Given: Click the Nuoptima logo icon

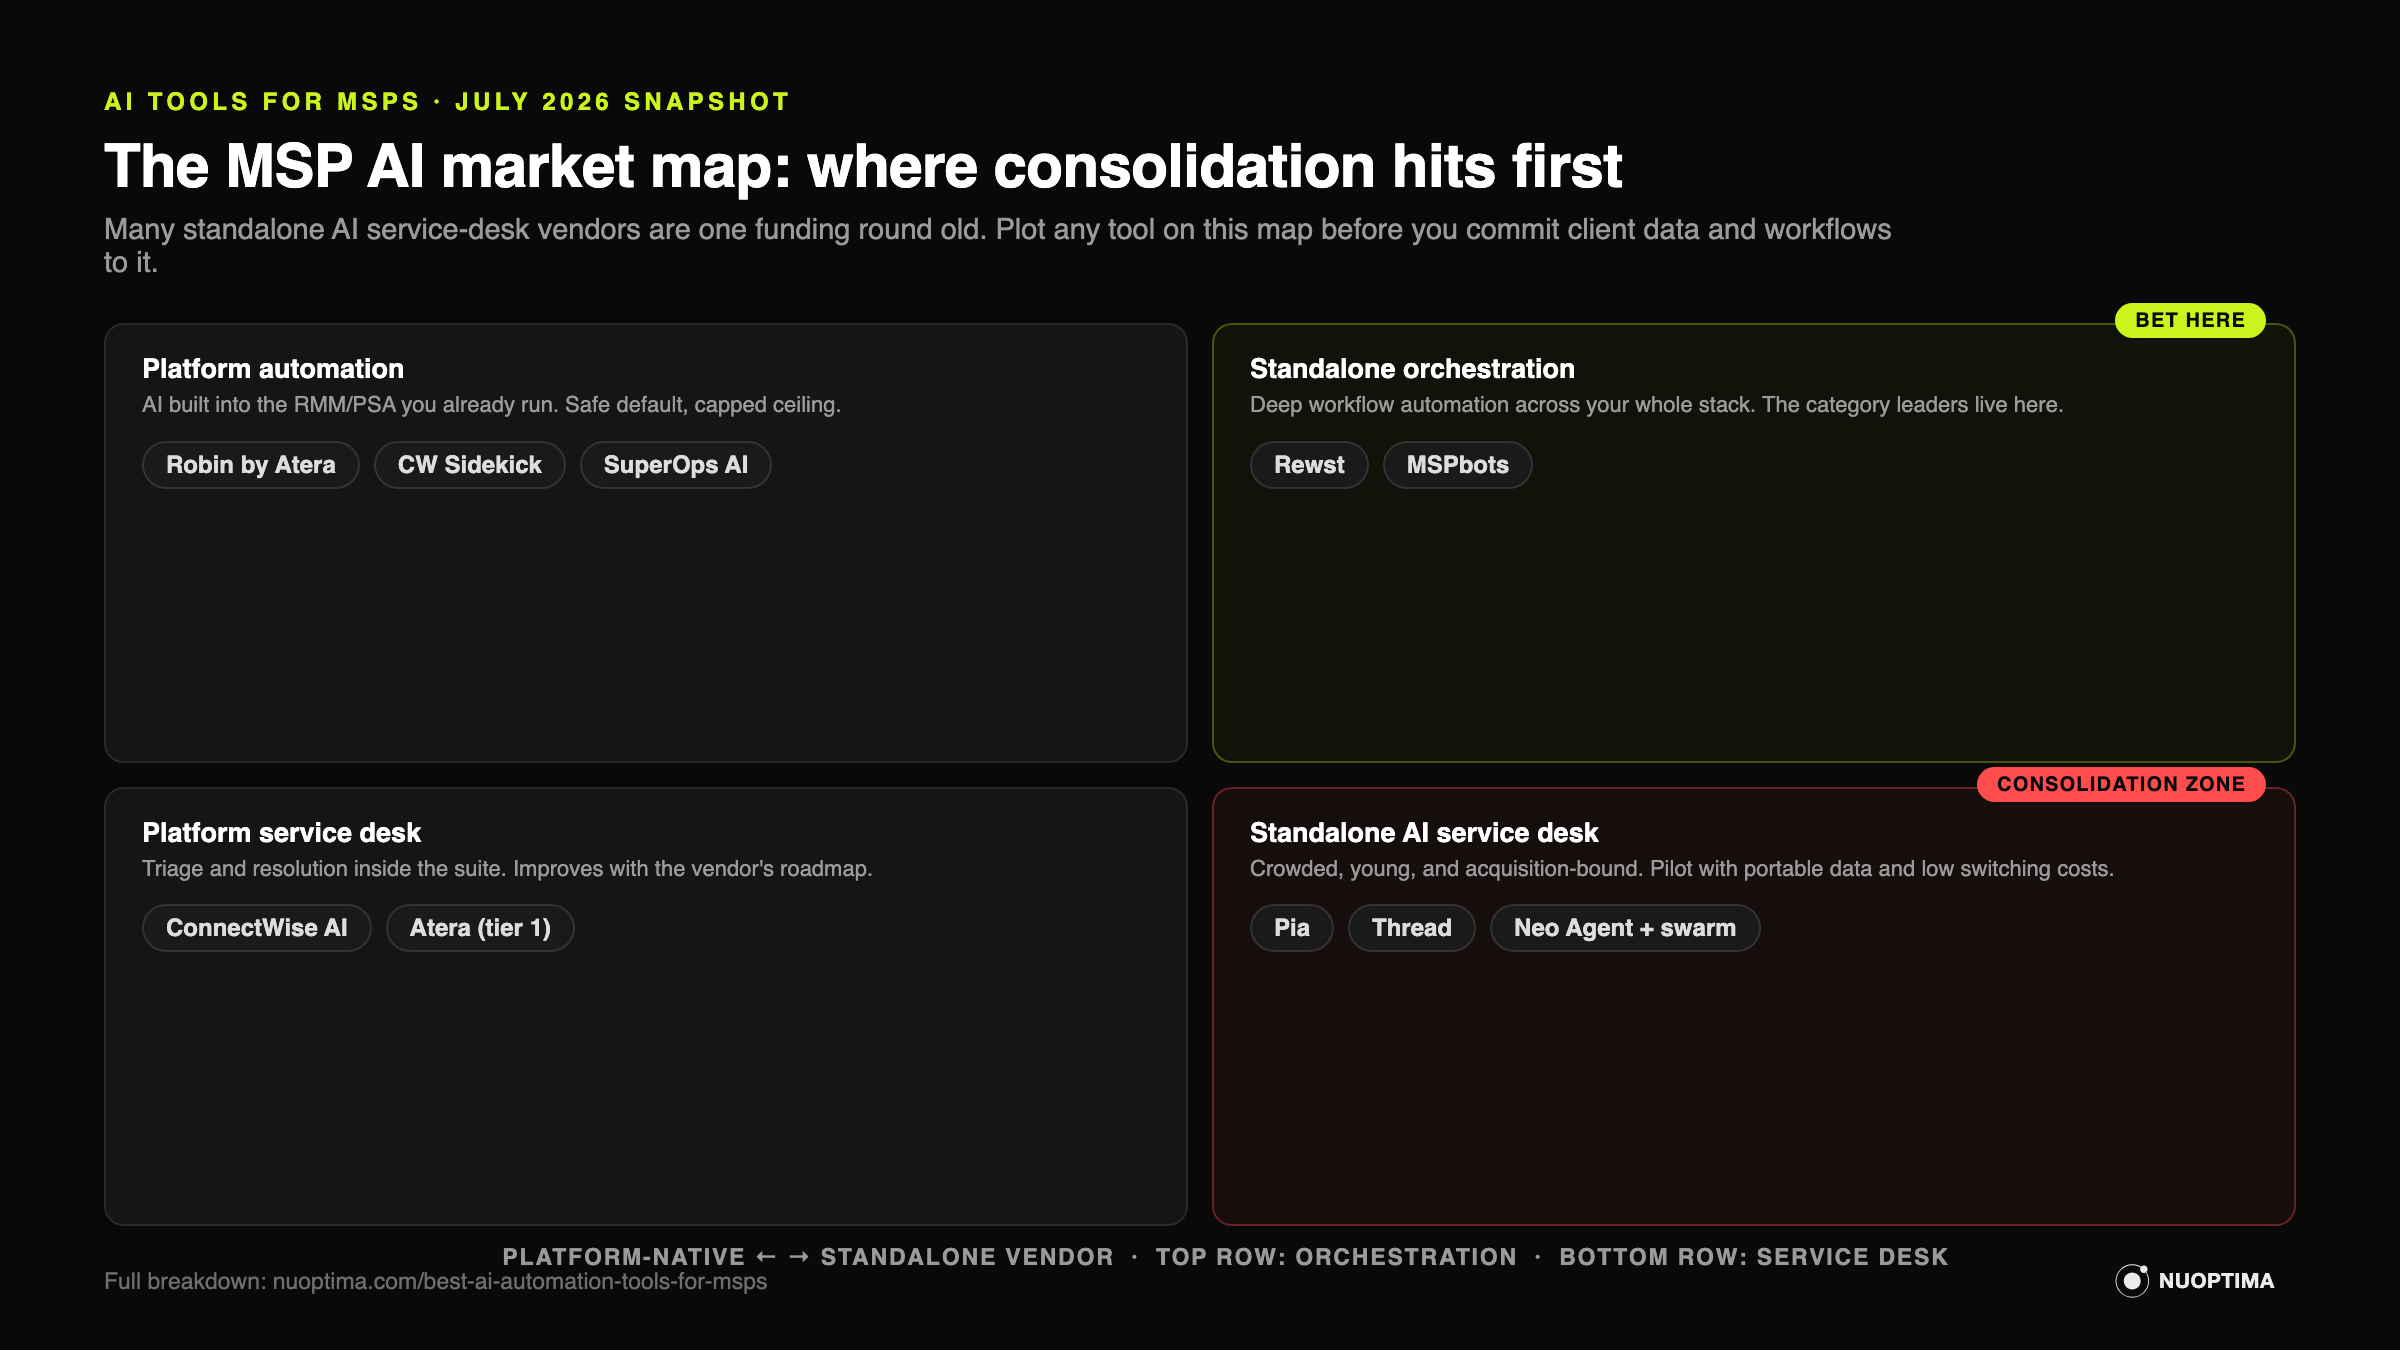Looking at the screenshot, I should click(2131, 1280).
